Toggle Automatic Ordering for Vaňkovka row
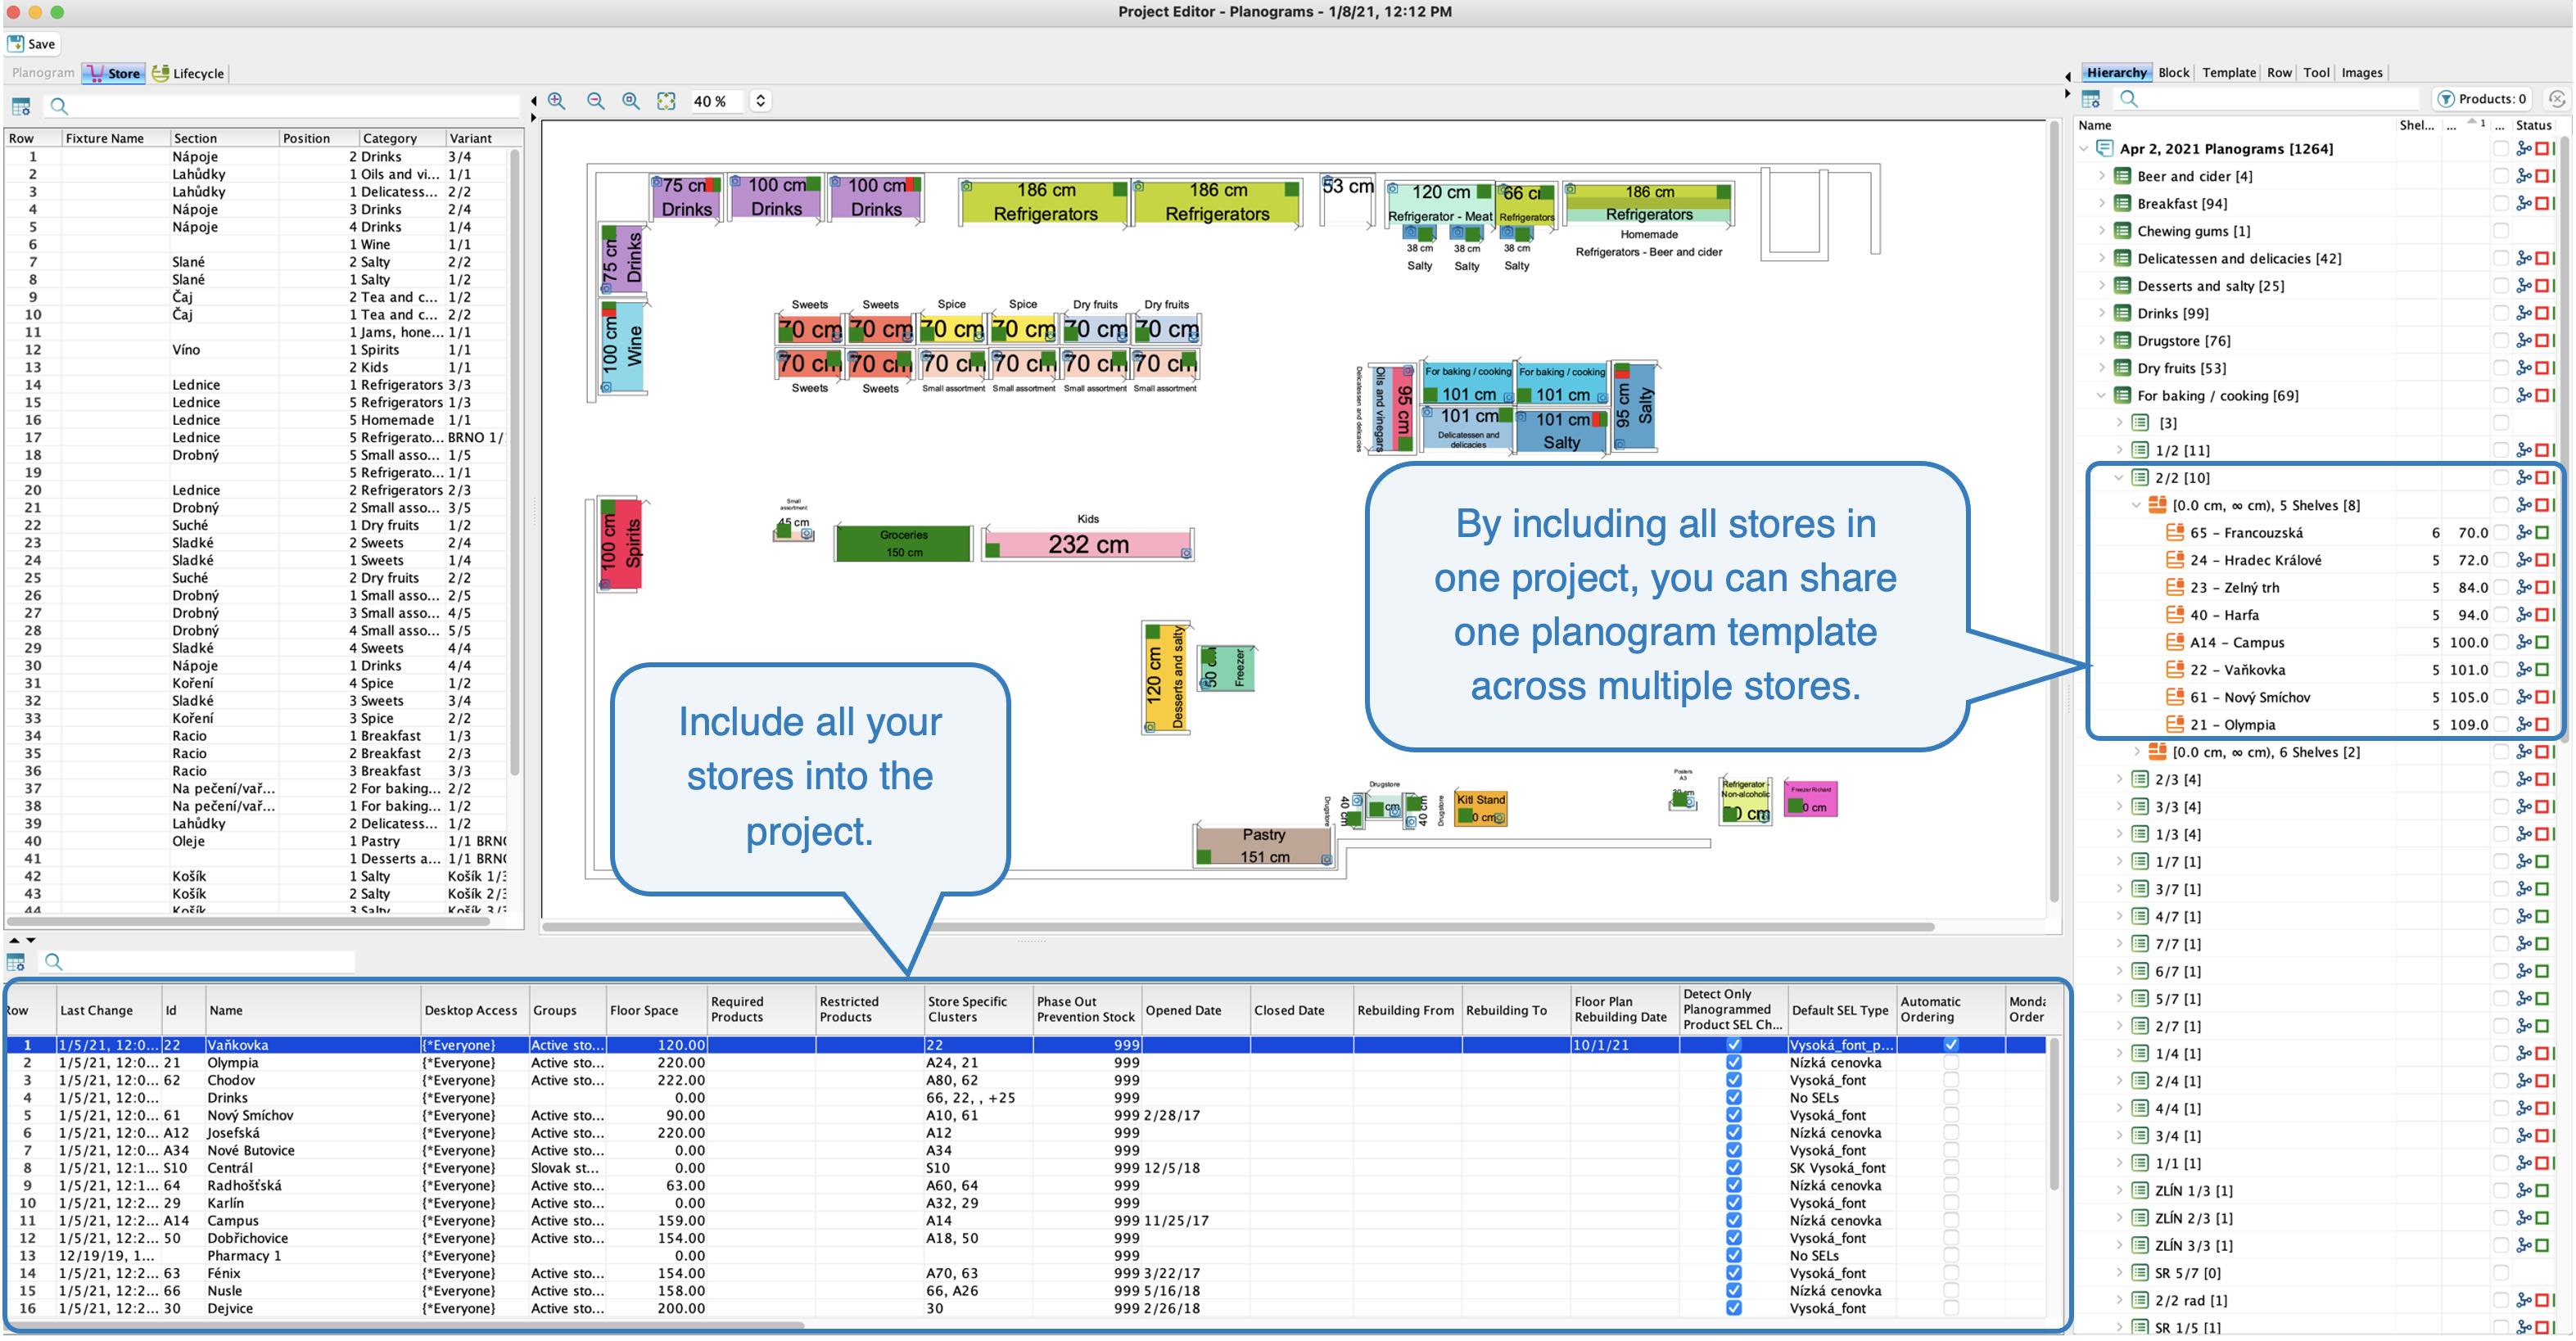 pos(1950,1045)
